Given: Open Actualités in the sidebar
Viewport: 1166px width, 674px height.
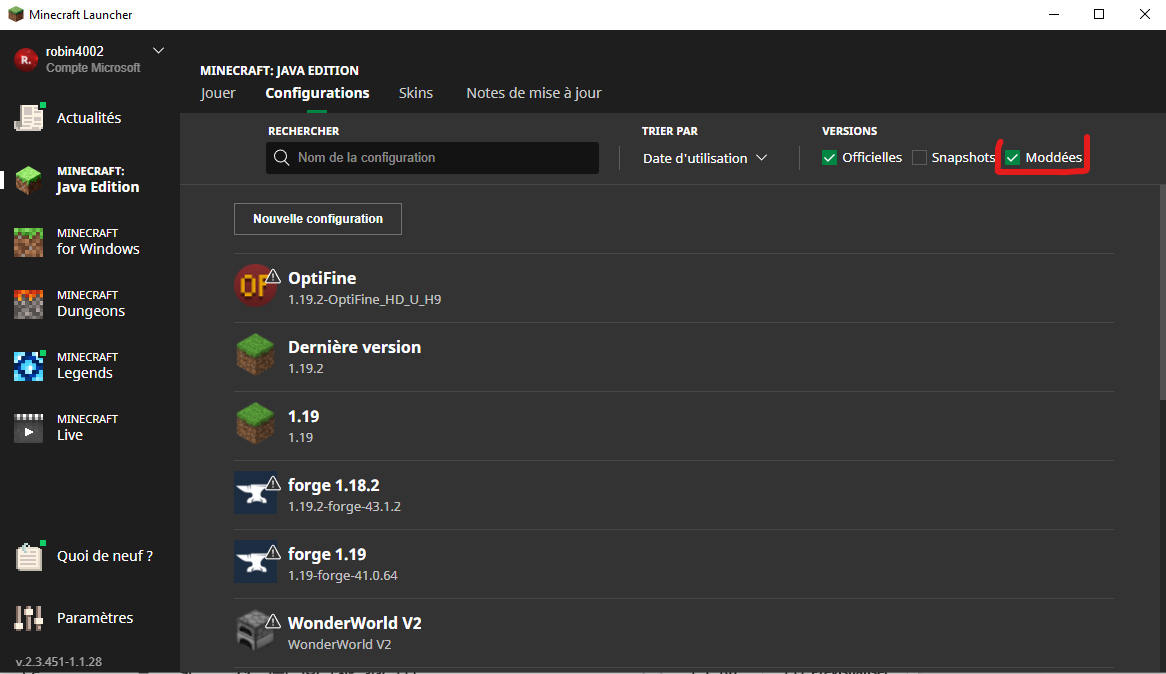Looking at the screenshot, I should click(89, 118).
